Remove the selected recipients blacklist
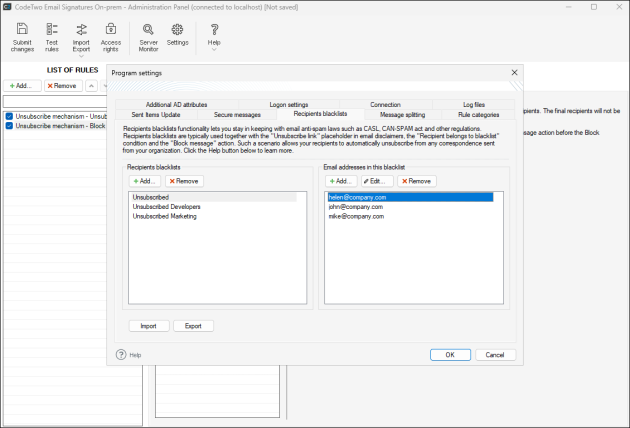The height and width of the screenshot is (428, 630). (184, 181)
